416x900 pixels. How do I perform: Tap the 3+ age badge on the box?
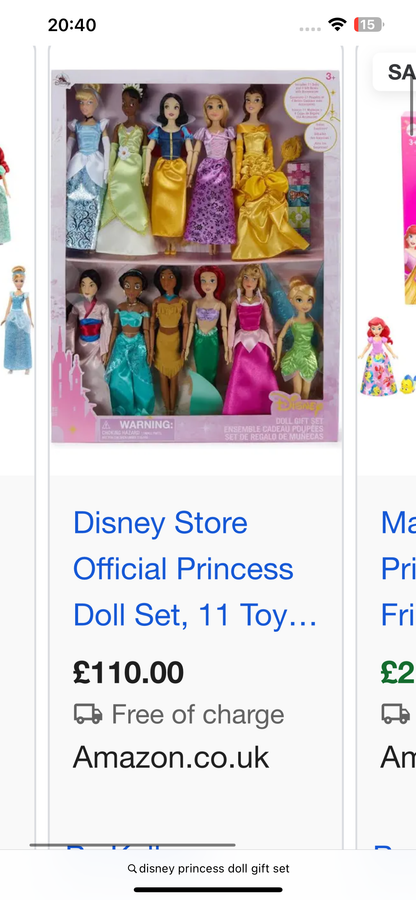click(x=329, y=77)
